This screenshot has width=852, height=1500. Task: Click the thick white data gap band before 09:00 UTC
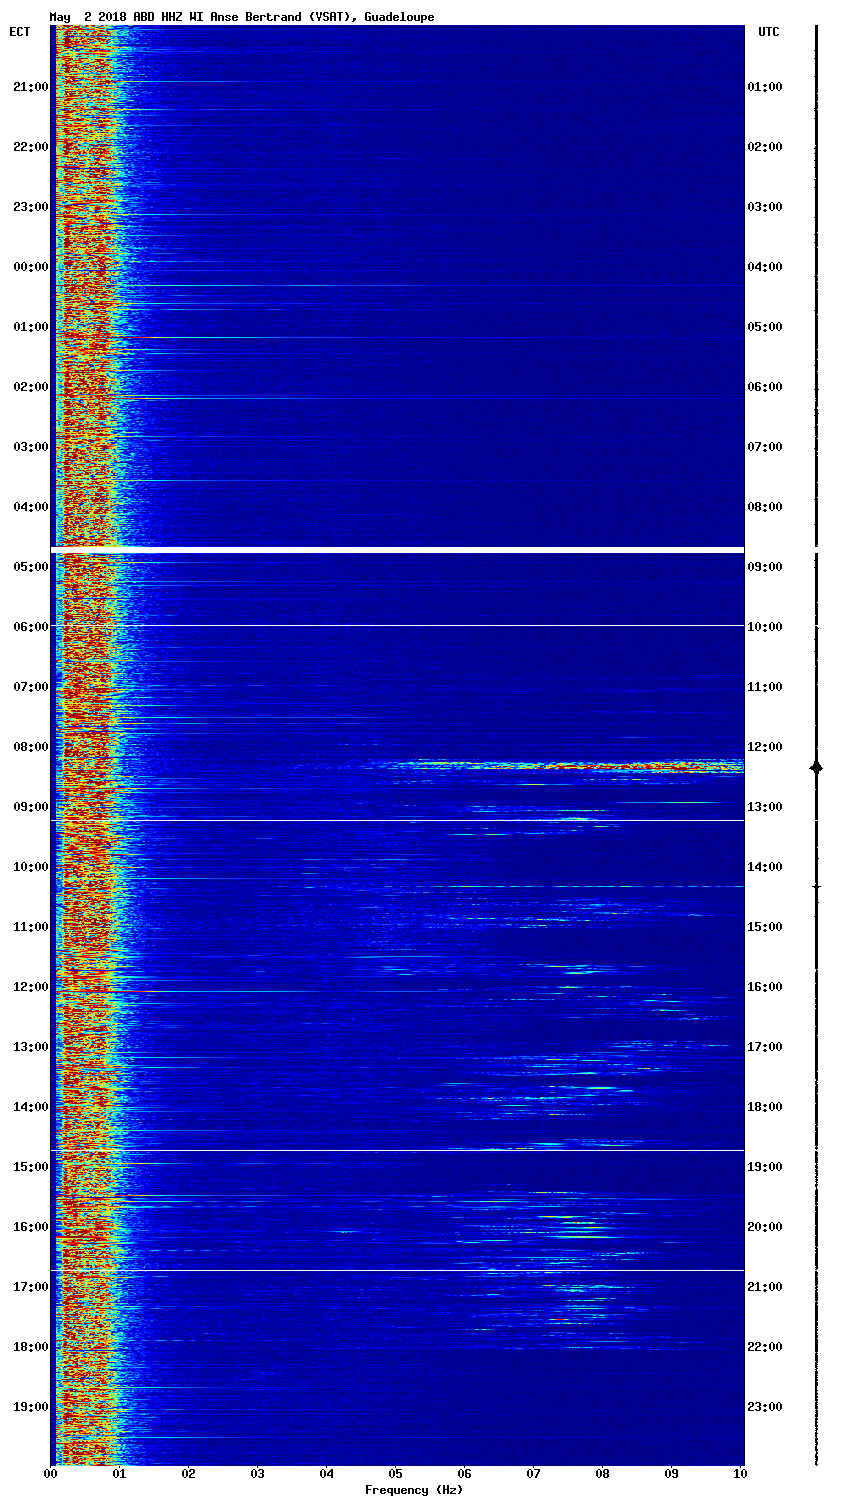pyautogui.click(x=397, y=550)
